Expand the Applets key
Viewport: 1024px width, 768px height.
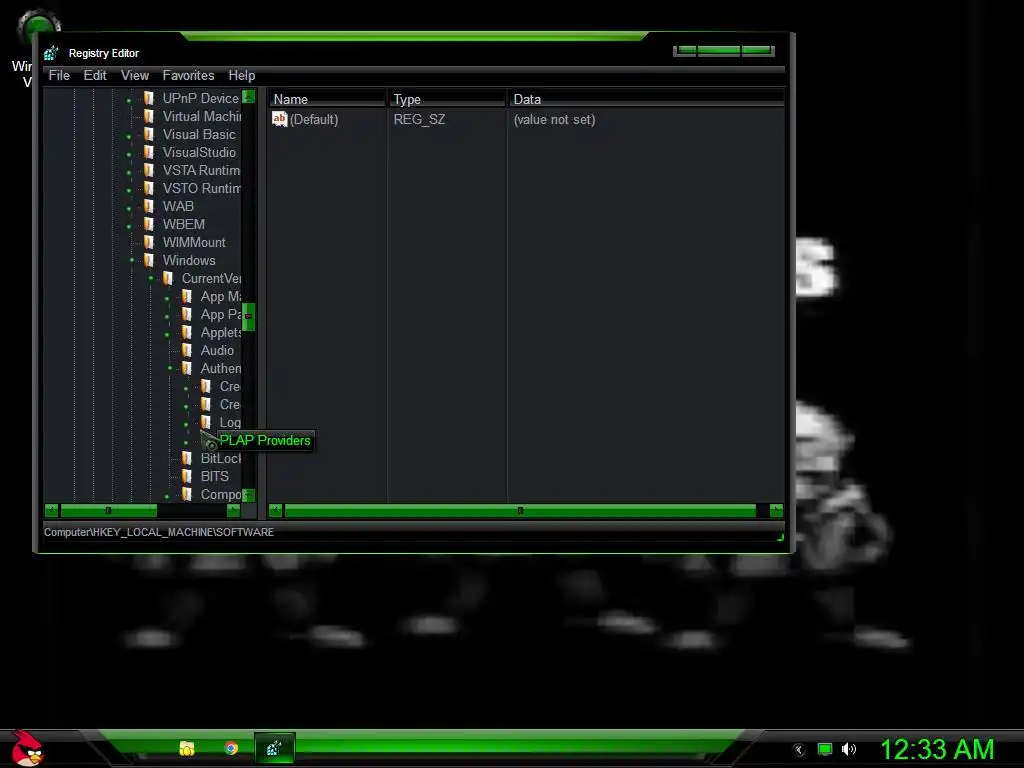point(167,335)
